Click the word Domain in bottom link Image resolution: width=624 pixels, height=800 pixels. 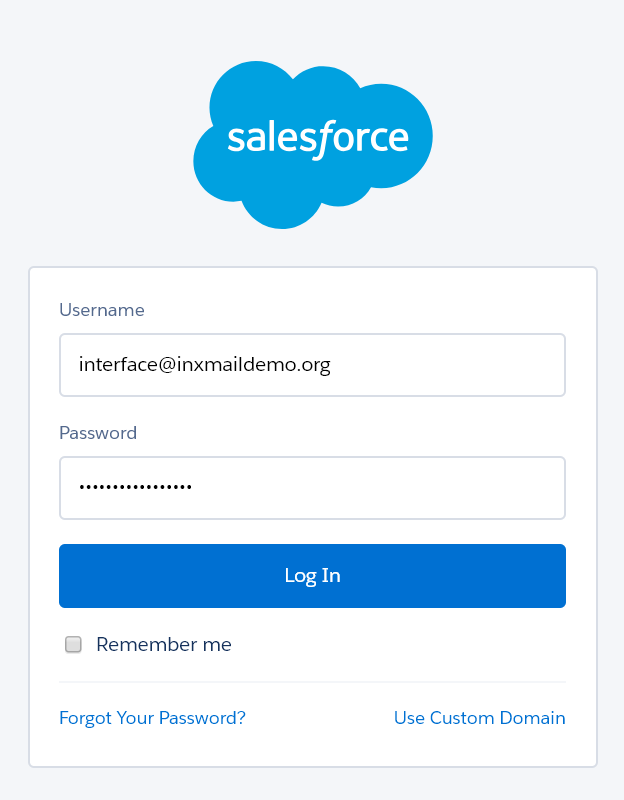[532, 718]
